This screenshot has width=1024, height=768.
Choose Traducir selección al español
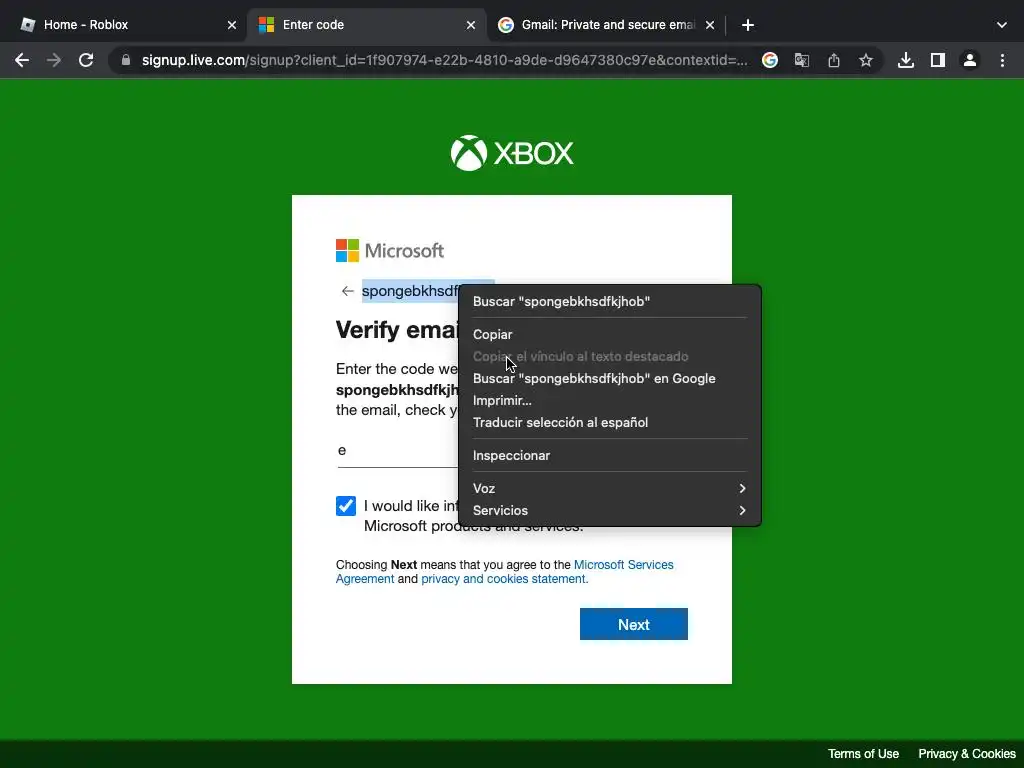click(x=609, y=423)
